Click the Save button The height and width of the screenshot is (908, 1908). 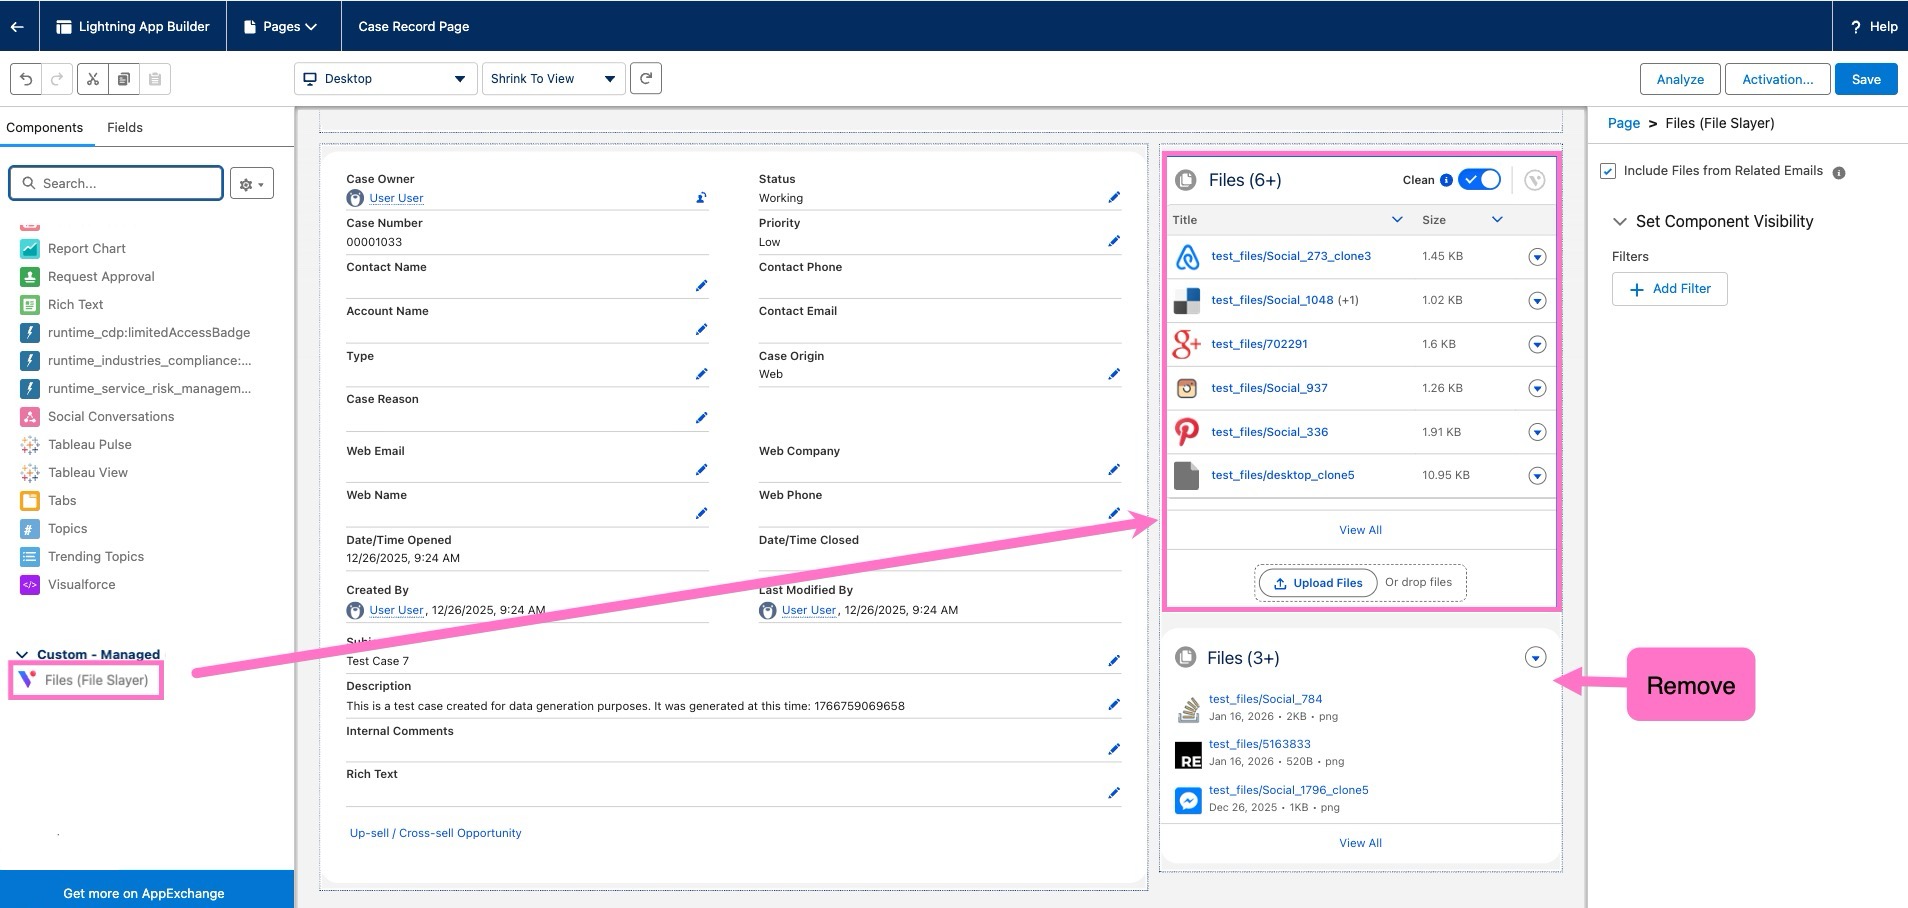pos(1866,79)
